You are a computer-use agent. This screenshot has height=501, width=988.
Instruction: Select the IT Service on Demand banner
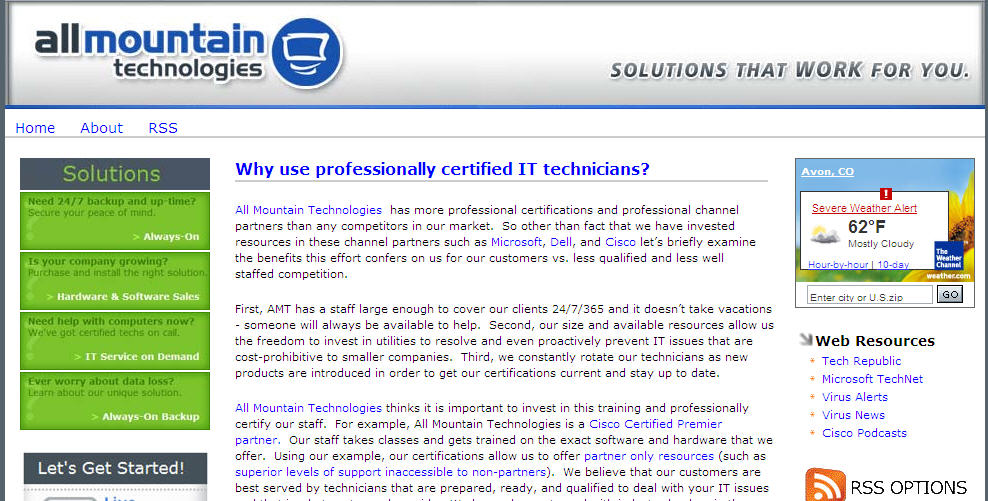[115, 340]
